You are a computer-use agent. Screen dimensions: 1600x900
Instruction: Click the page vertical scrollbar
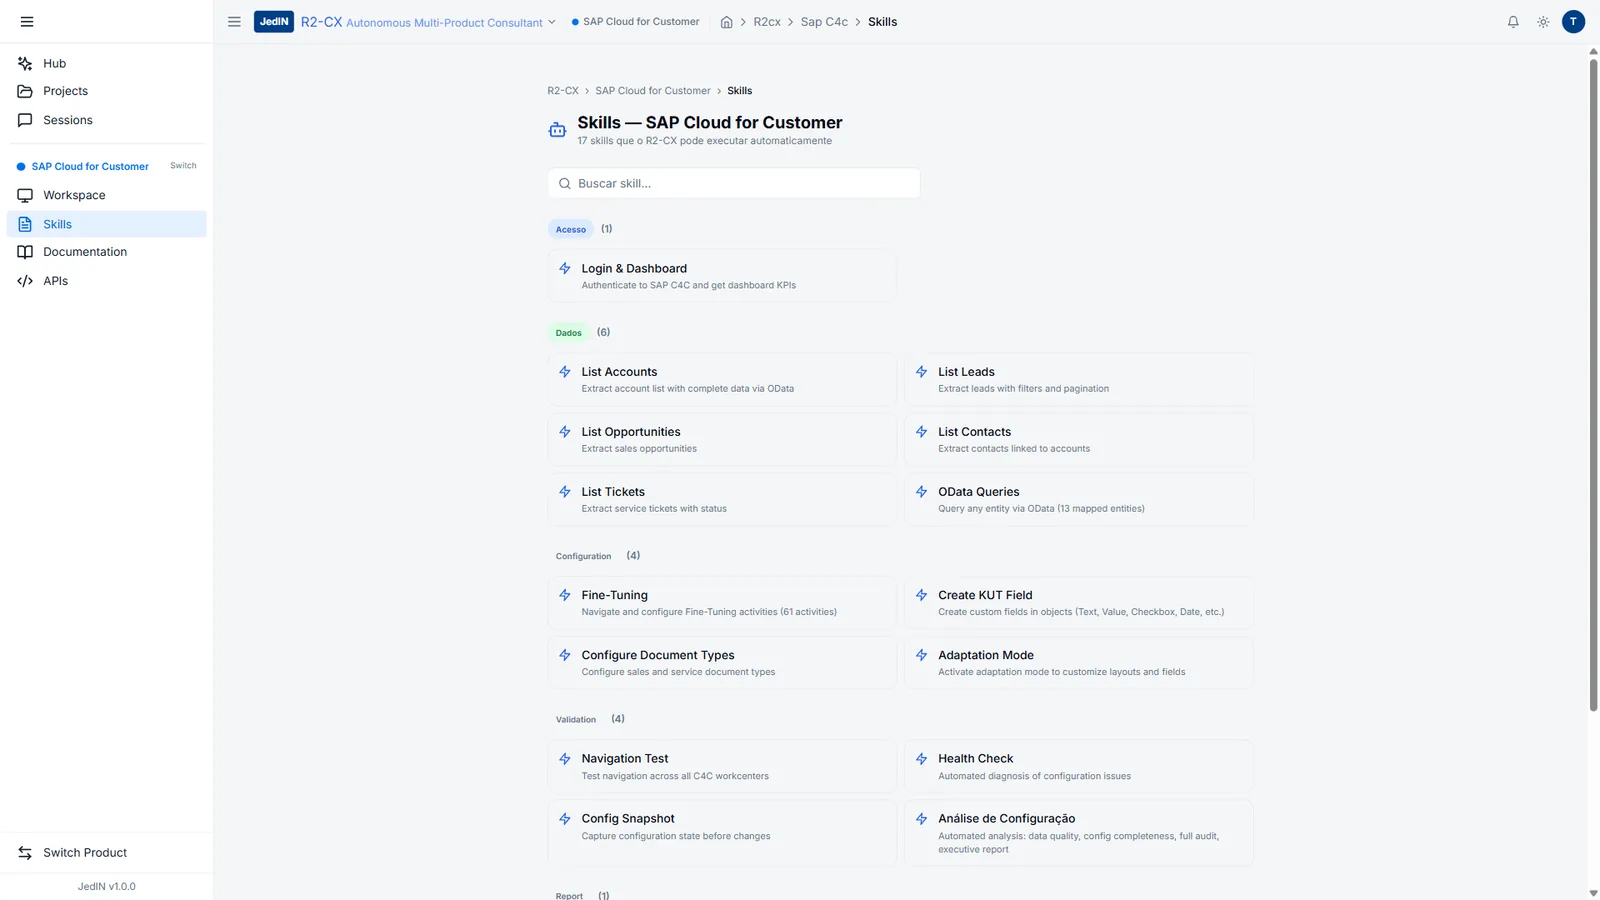1593,385
